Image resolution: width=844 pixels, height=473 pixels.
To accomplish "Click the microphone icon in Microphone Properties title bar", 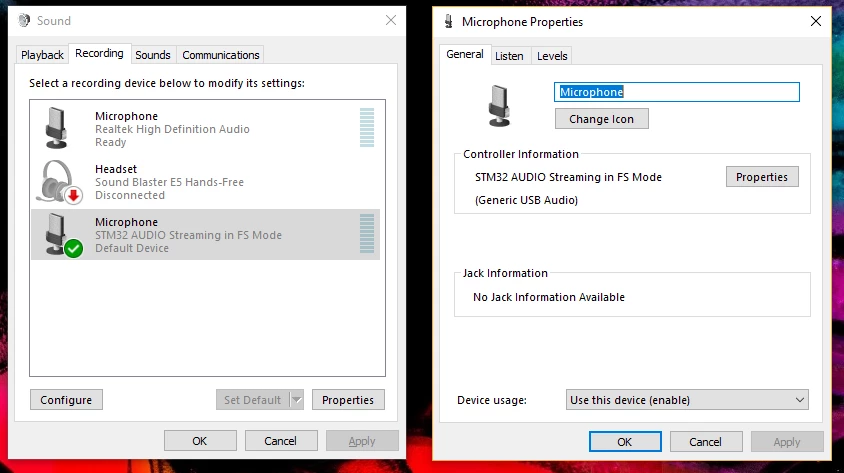I will click(x=448, y=22).
